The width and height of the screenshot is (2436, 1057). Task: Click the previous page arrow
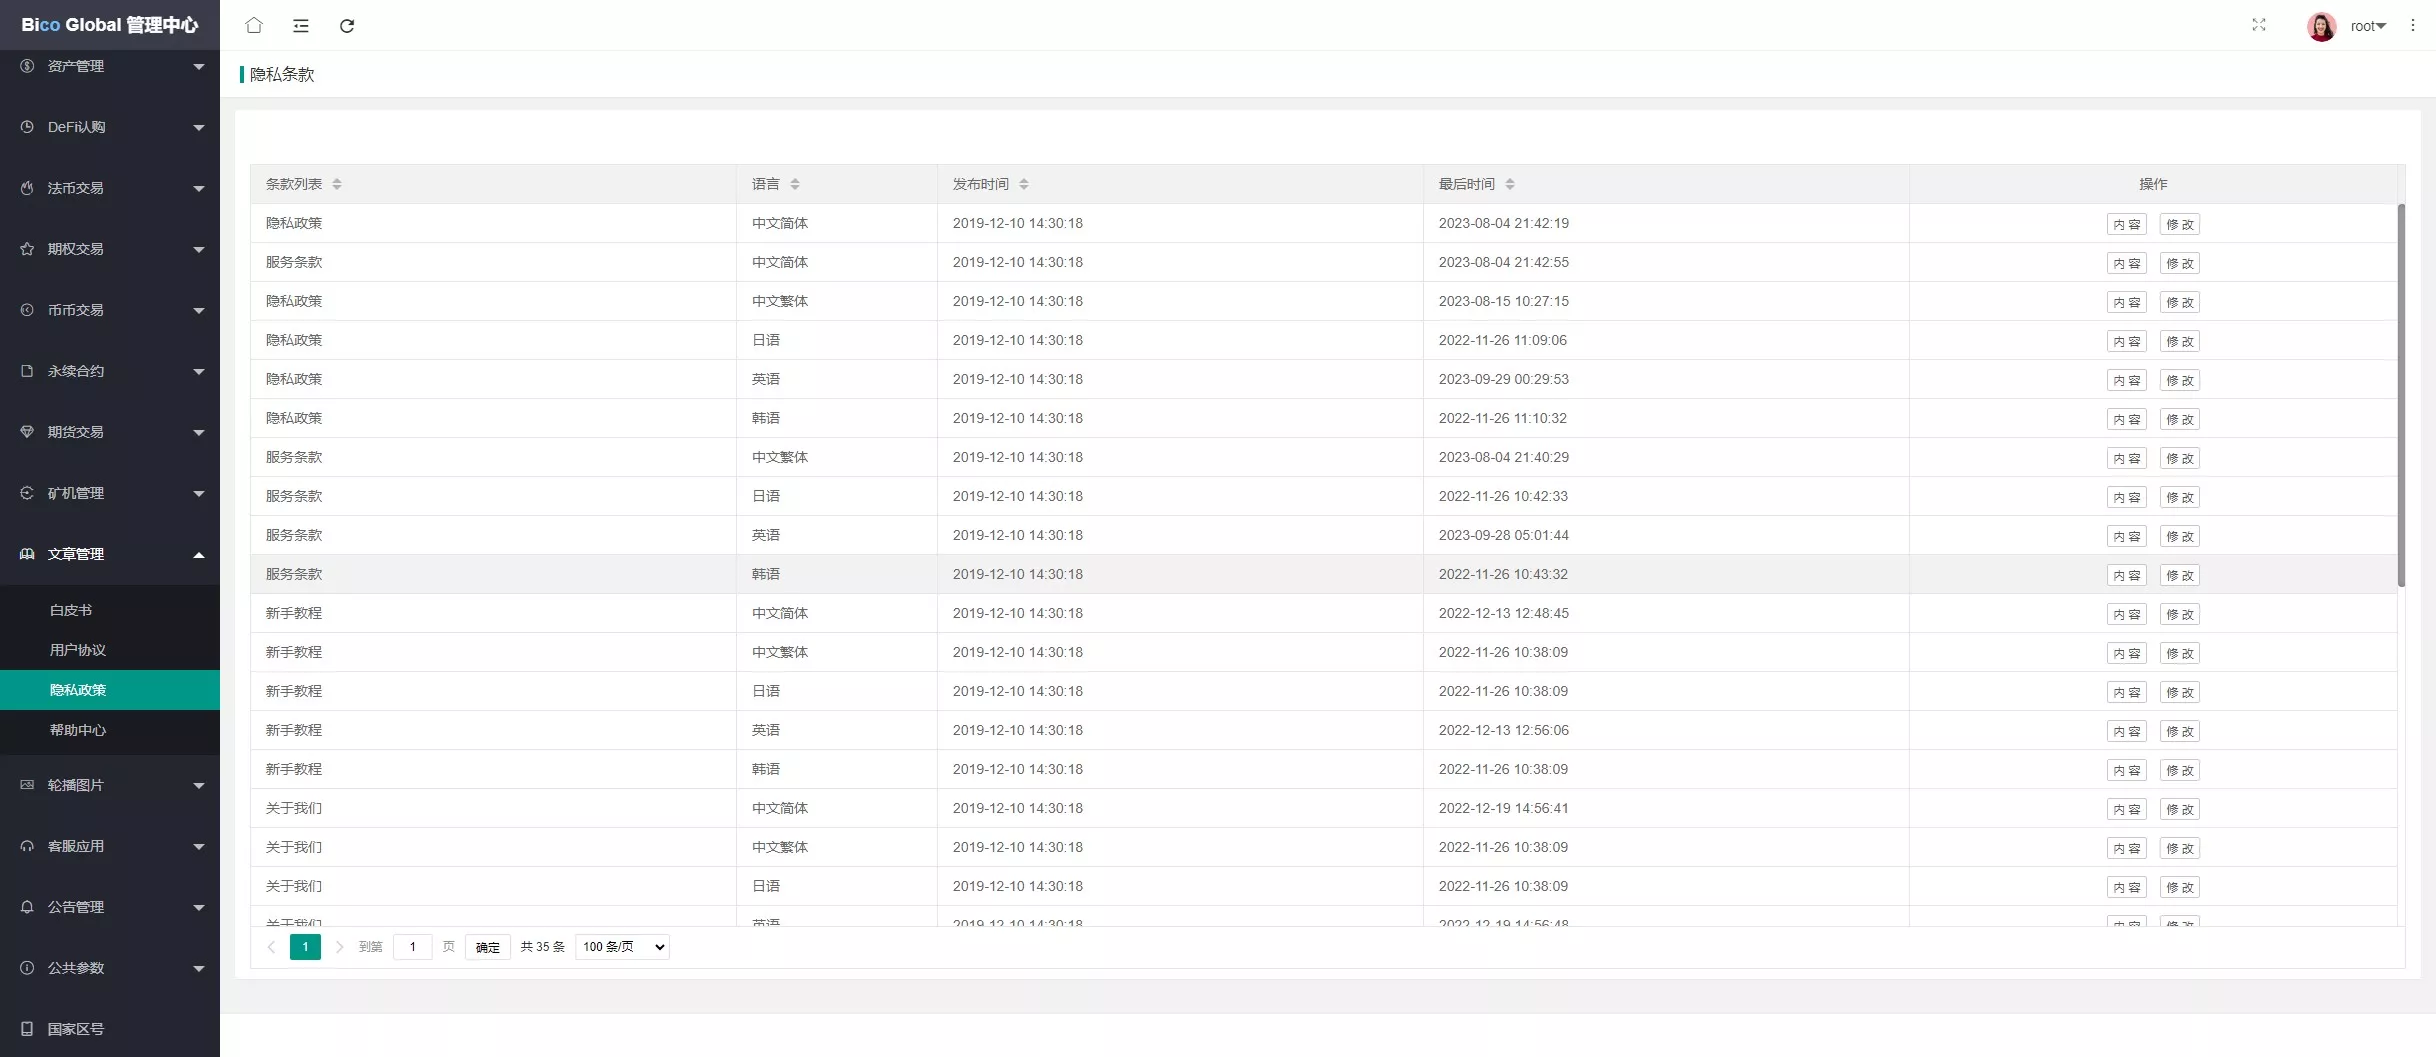[x=271, y=947]
